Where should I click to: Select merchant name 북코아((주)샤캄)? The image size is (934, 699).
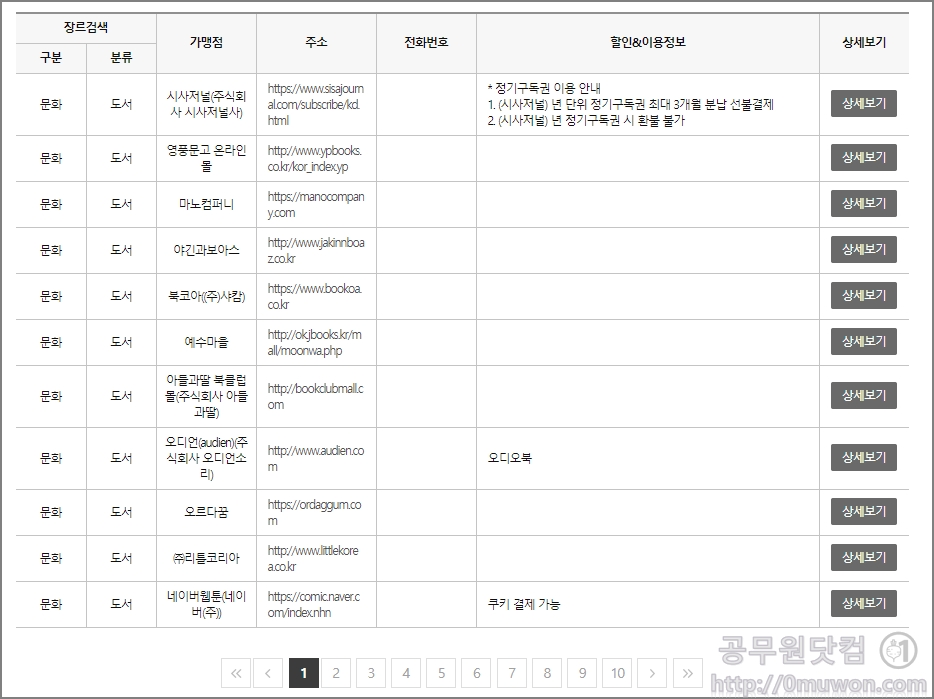[206, 296]
